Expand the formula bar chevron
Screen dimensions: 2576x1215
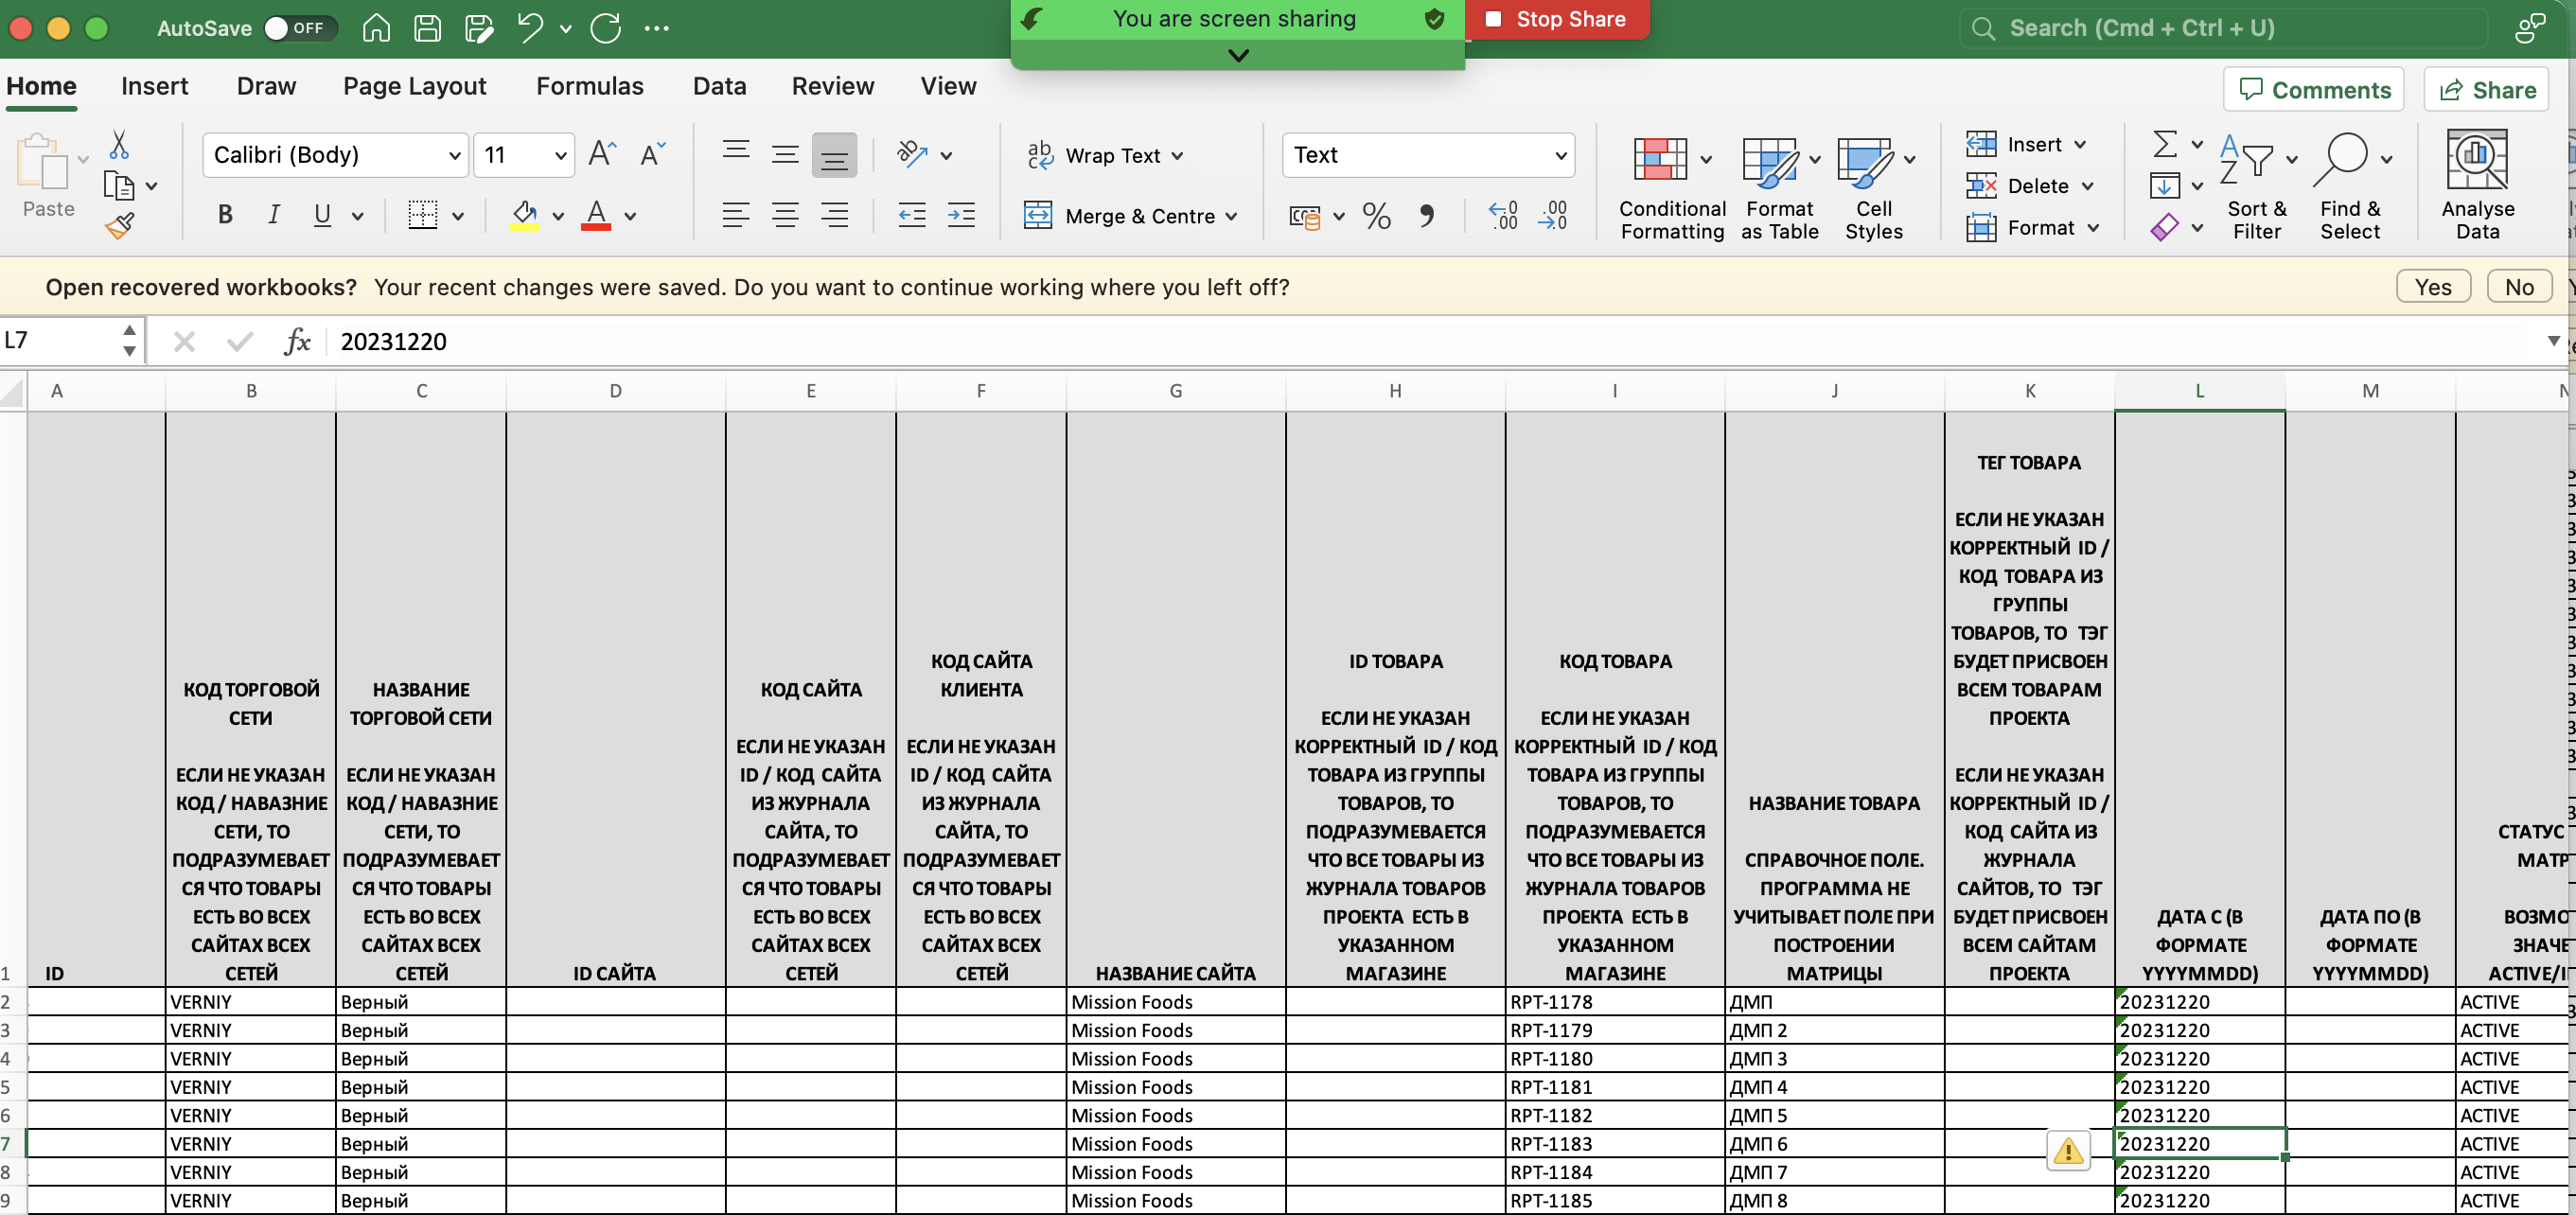[x=2554, y=341]
